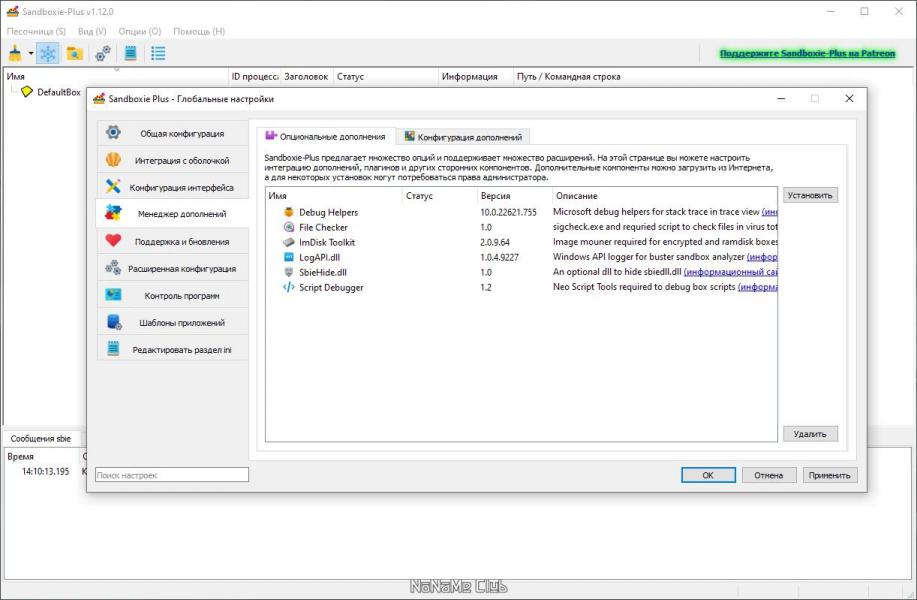The width and height of the screenshot is (917, 600).
Task: Select the ImDisk Toolkit addon row
Action: coord(520,242)
